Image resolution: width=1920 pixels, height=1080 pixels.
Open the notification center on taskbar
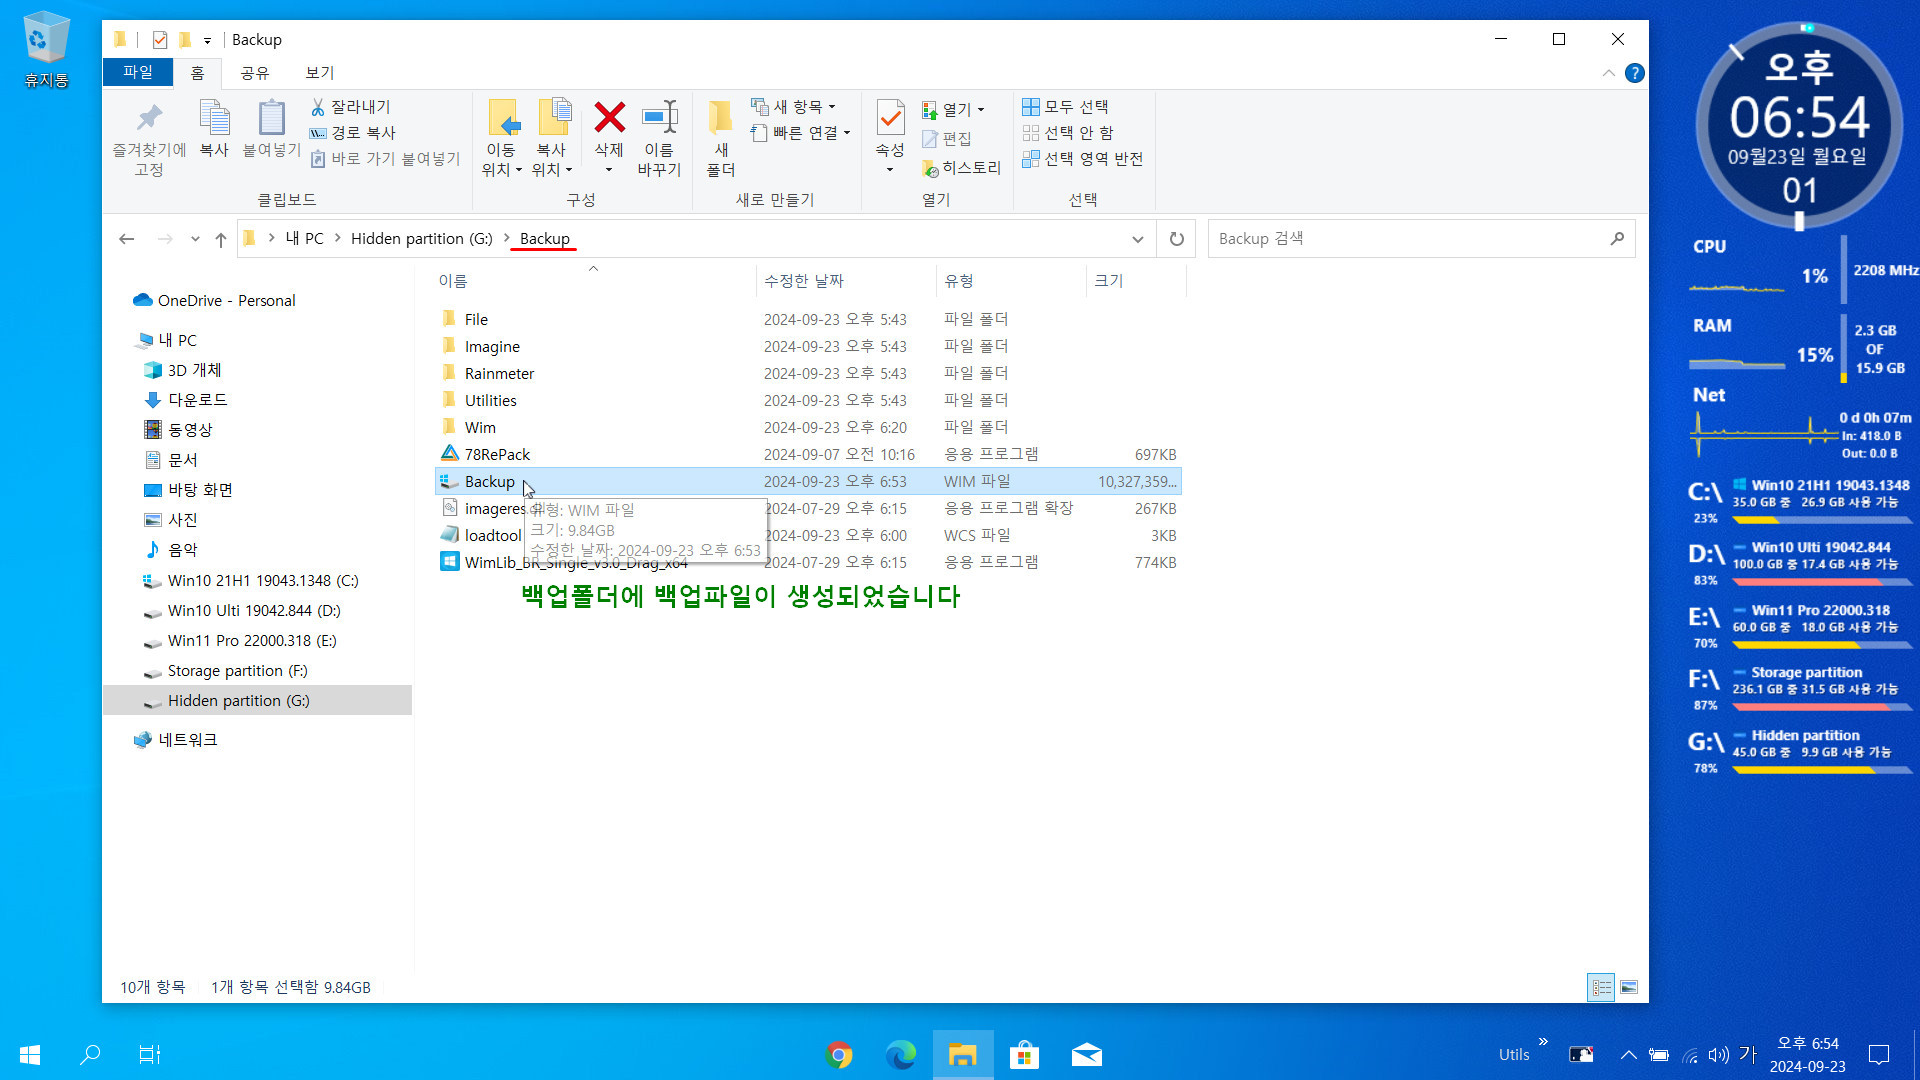(1879, 1055)
